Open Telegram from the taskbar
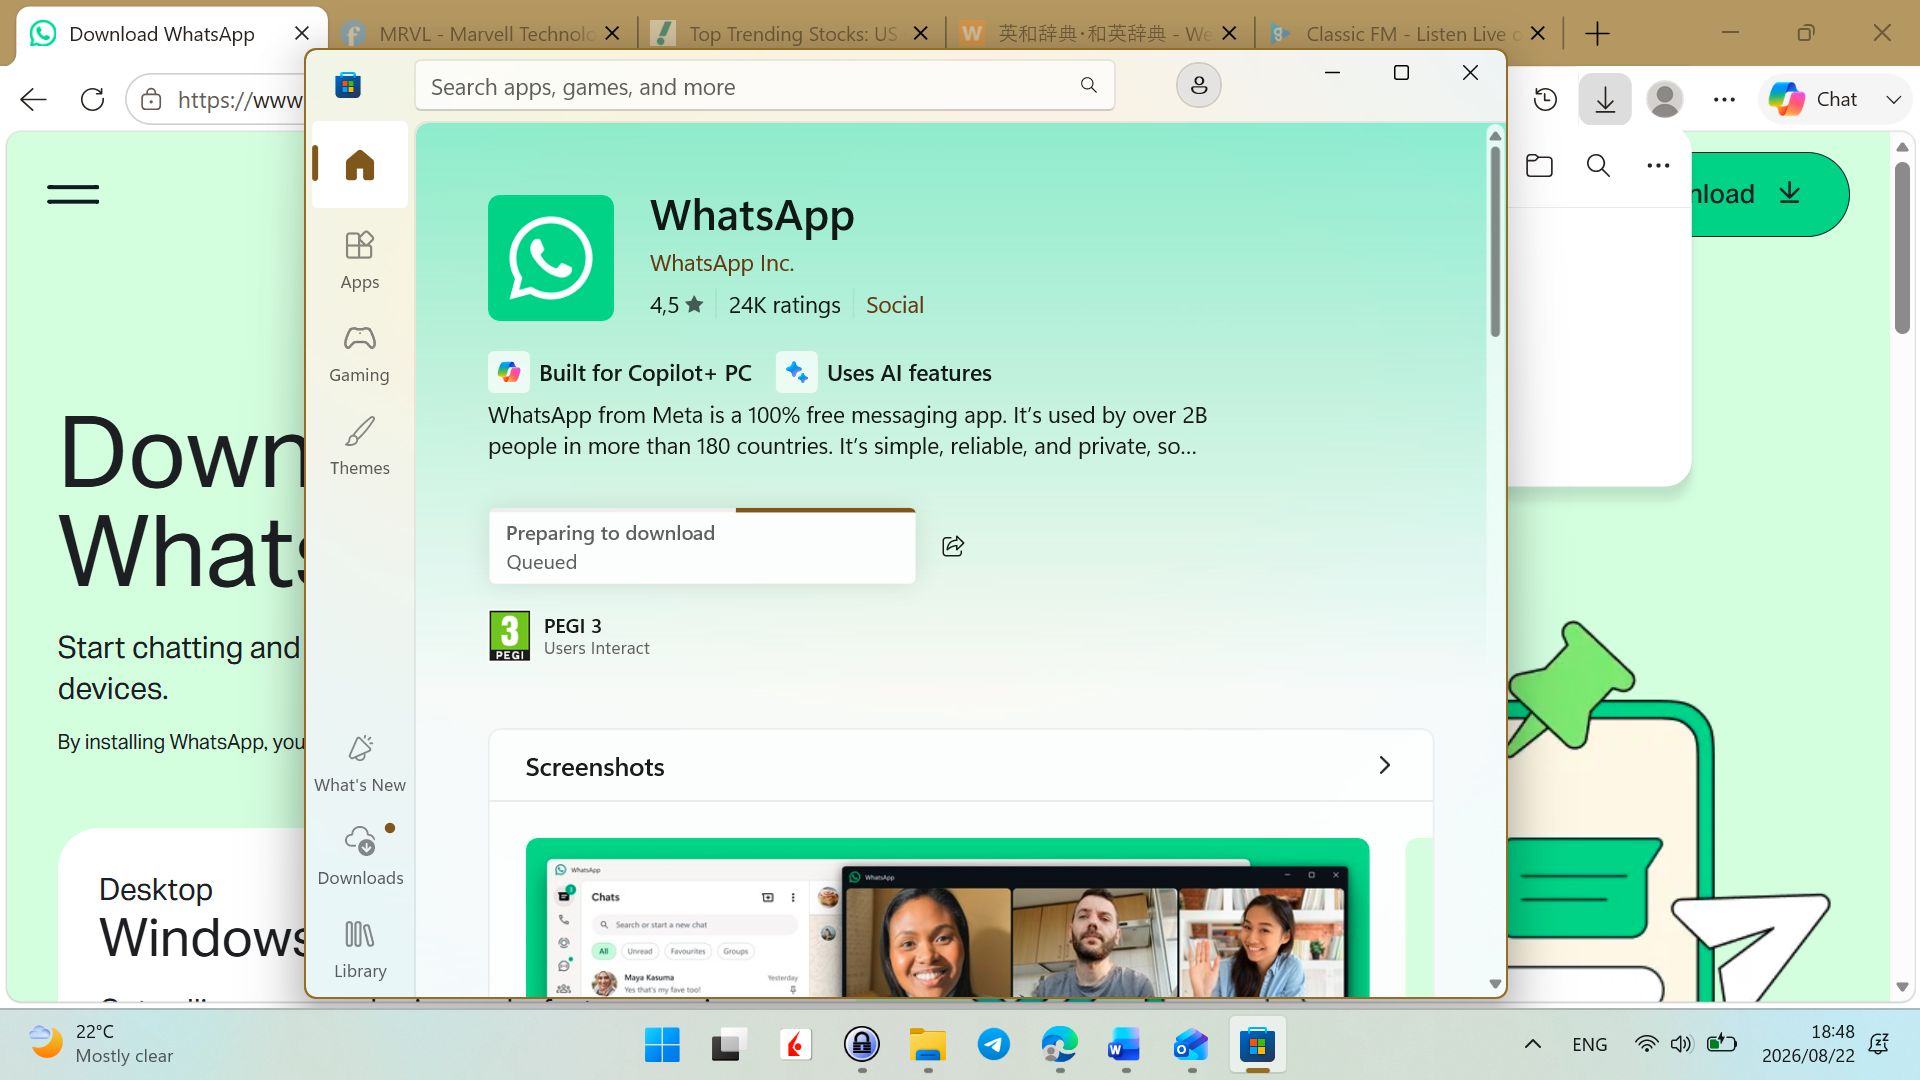Image resolution: width=1920 pixels, height=1080 pixels. coord(993,1045)
